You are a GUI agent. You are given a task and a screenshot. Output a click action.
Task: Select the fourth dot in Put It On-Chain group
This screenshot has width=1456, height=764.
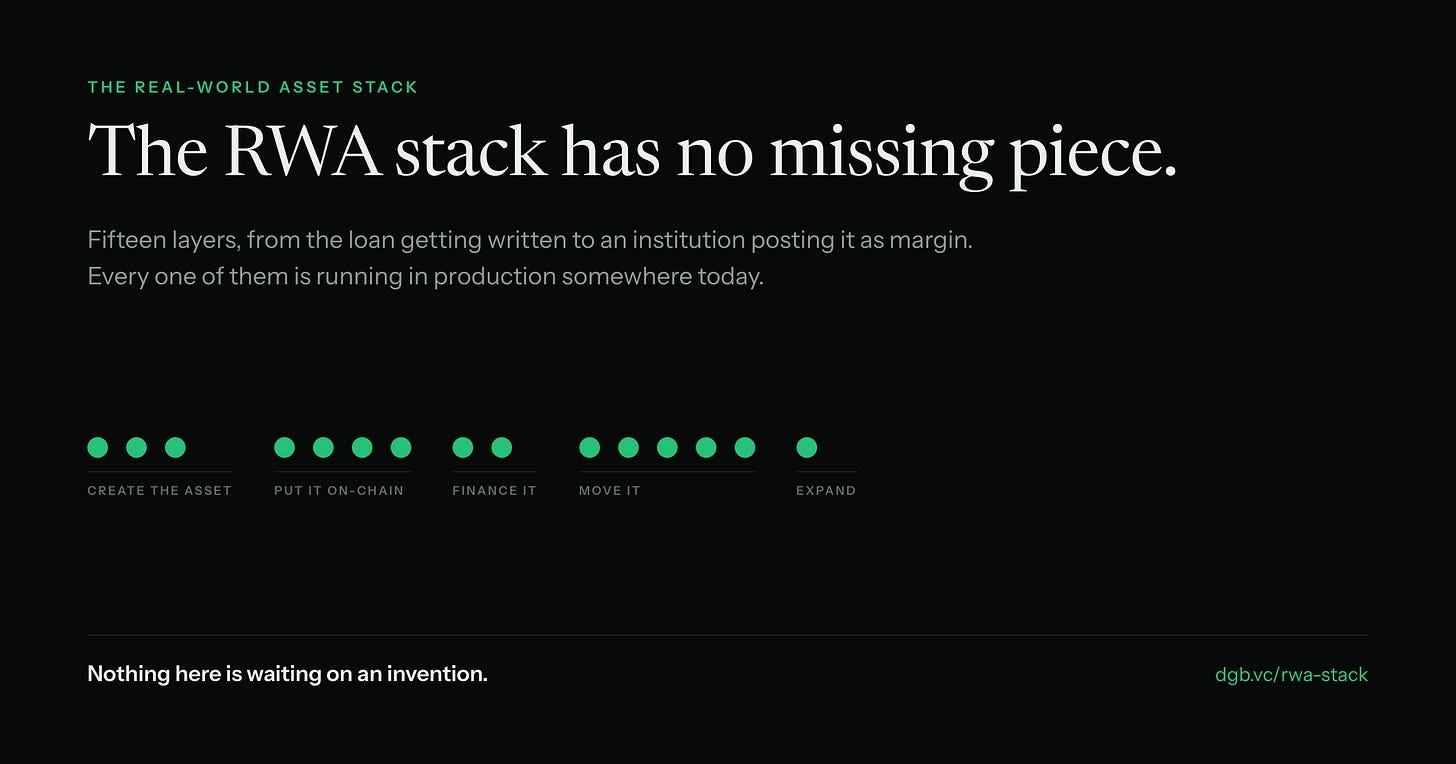pyautogui.click(x=401, y=447)
